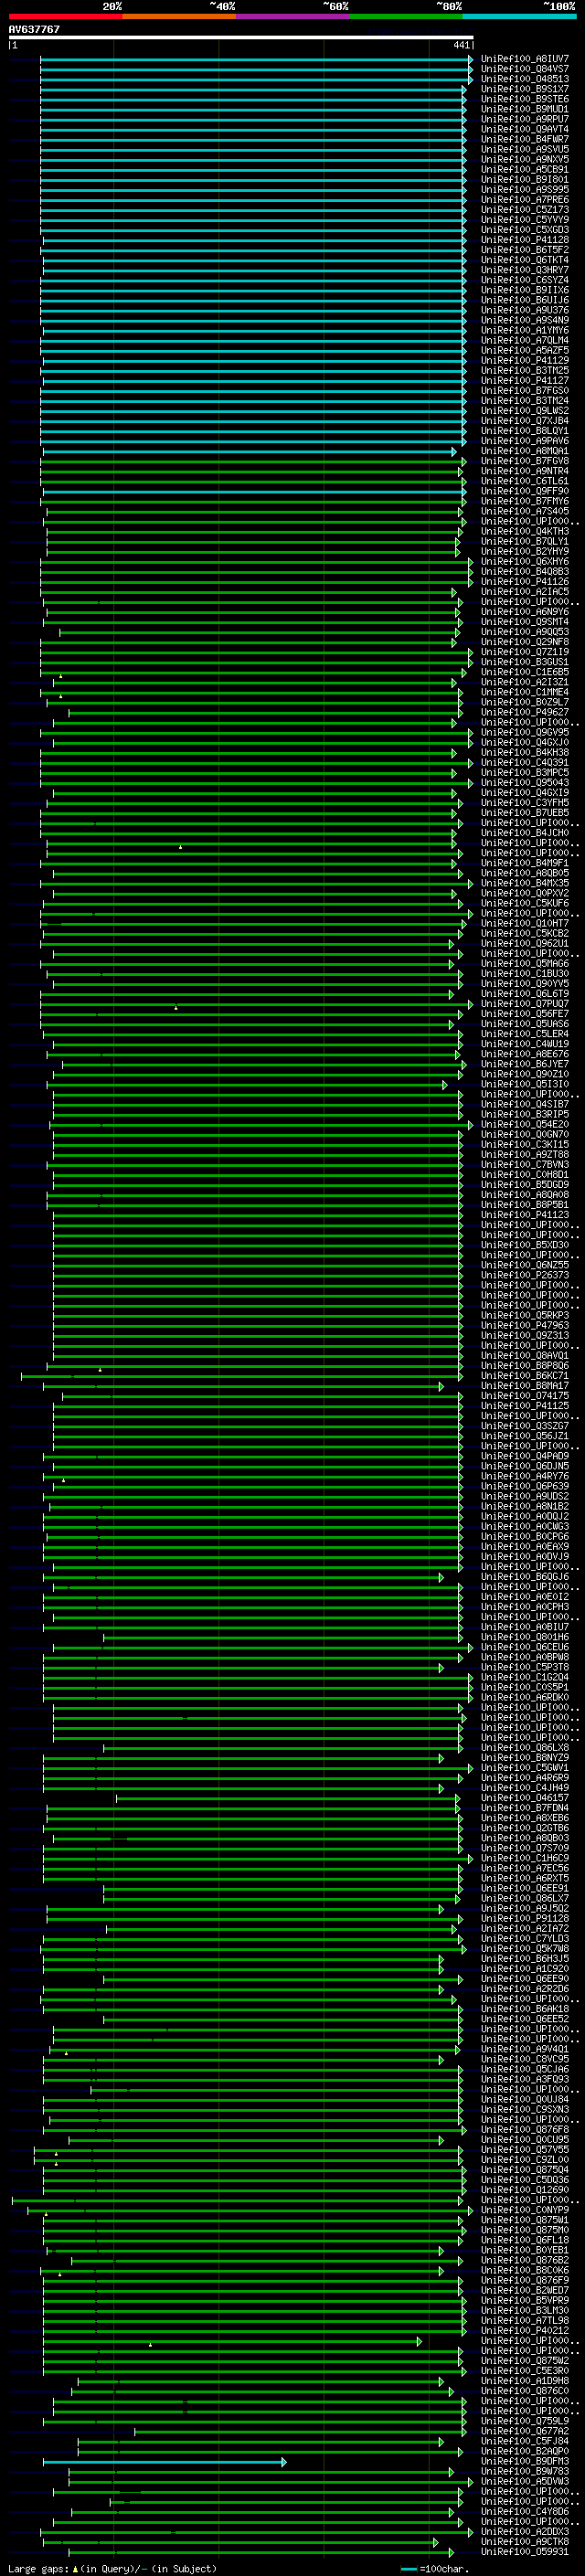Screen dimensions: 585x2576
Task: Select hit label UniRef100_C1BU30
Action: point(525,973)
